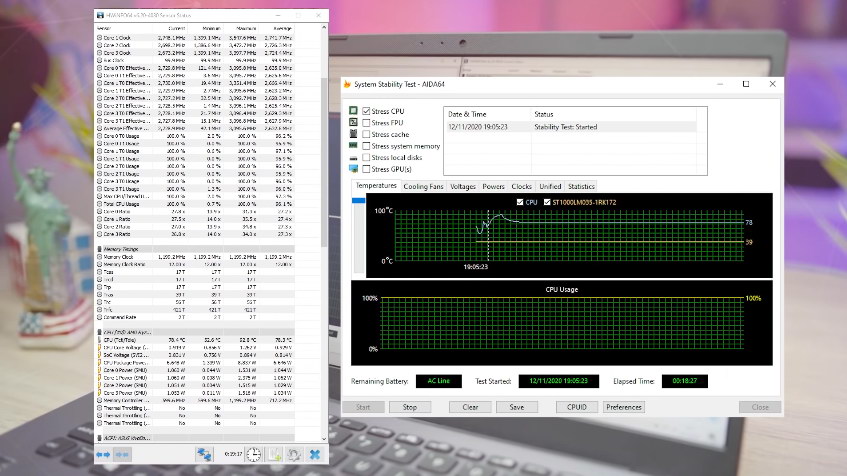This screenshot has height=476, width=847.
Task: Enable the Stress FPU checkbox
Action: pyautogui.click(x=367, y=122)
